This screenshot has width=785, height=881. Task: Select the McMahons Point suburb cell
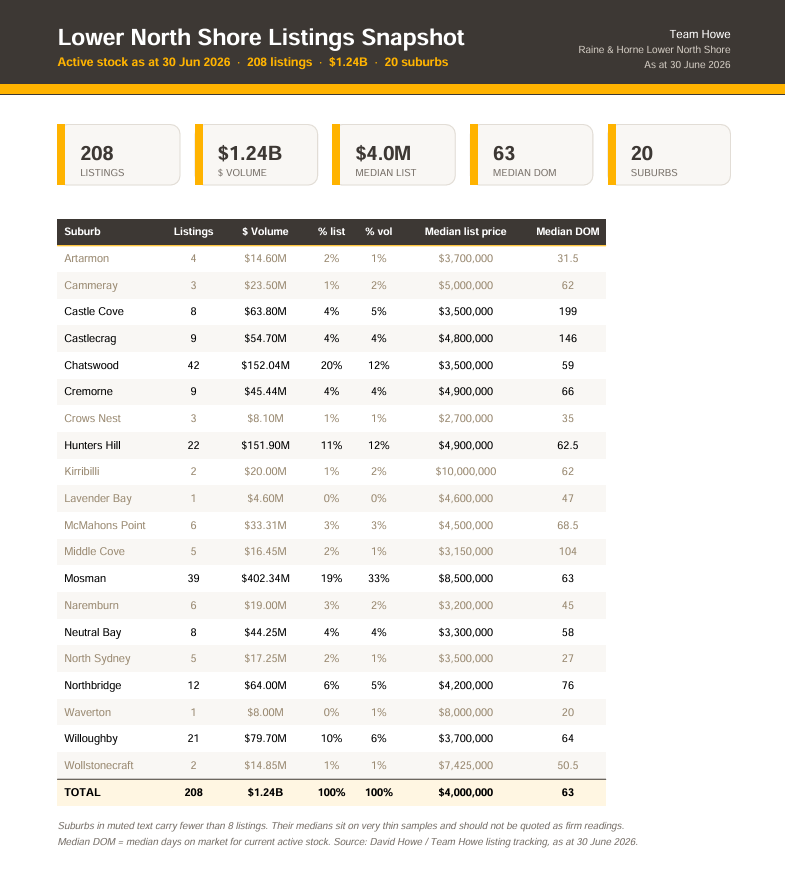tap(105, 525)
